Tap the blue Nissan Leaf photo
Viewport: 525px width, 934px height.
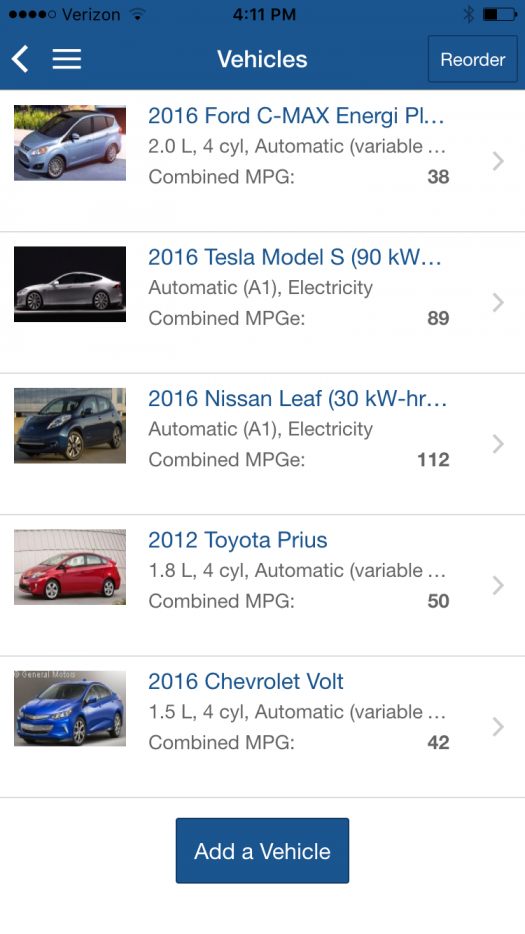(x=70, y=425)
